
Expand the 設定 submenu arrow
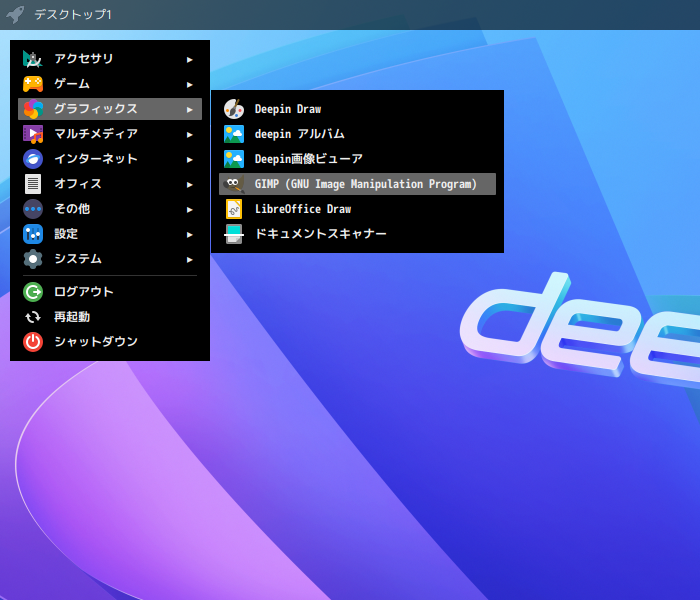(x=190, y=234)
